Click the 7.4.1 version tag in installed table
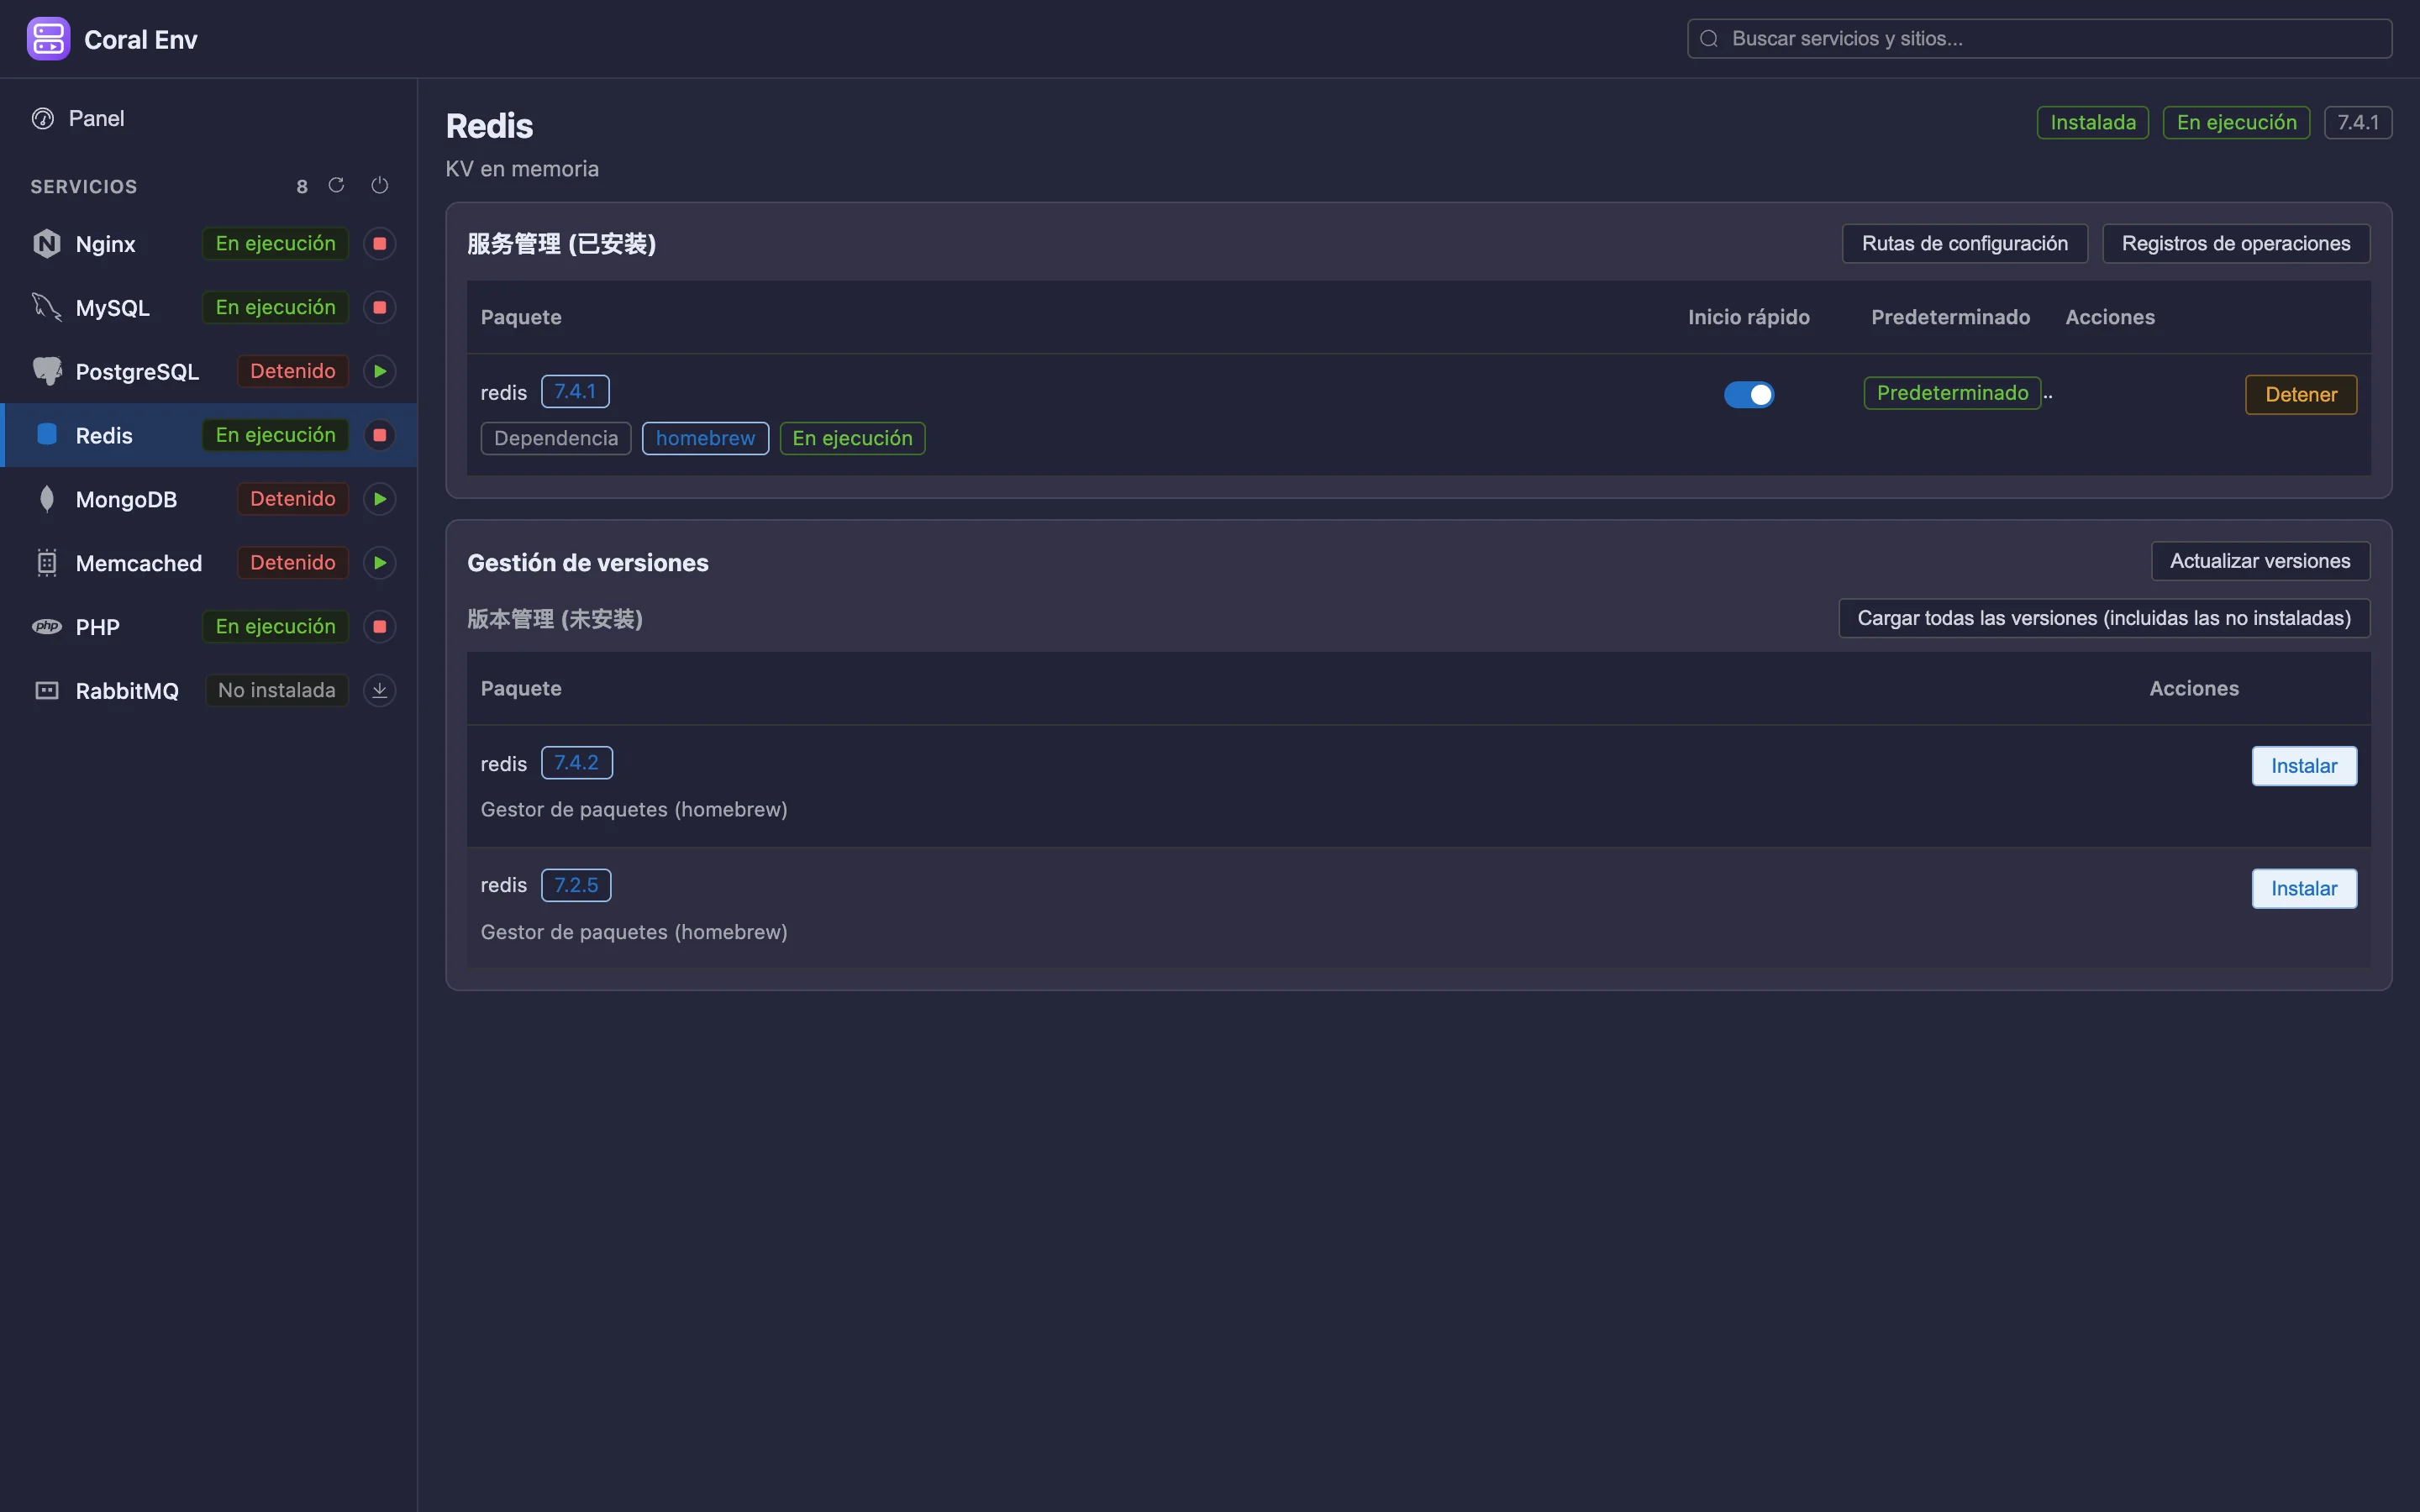Screen dimensions: 2420x1512 pos(575,391)
